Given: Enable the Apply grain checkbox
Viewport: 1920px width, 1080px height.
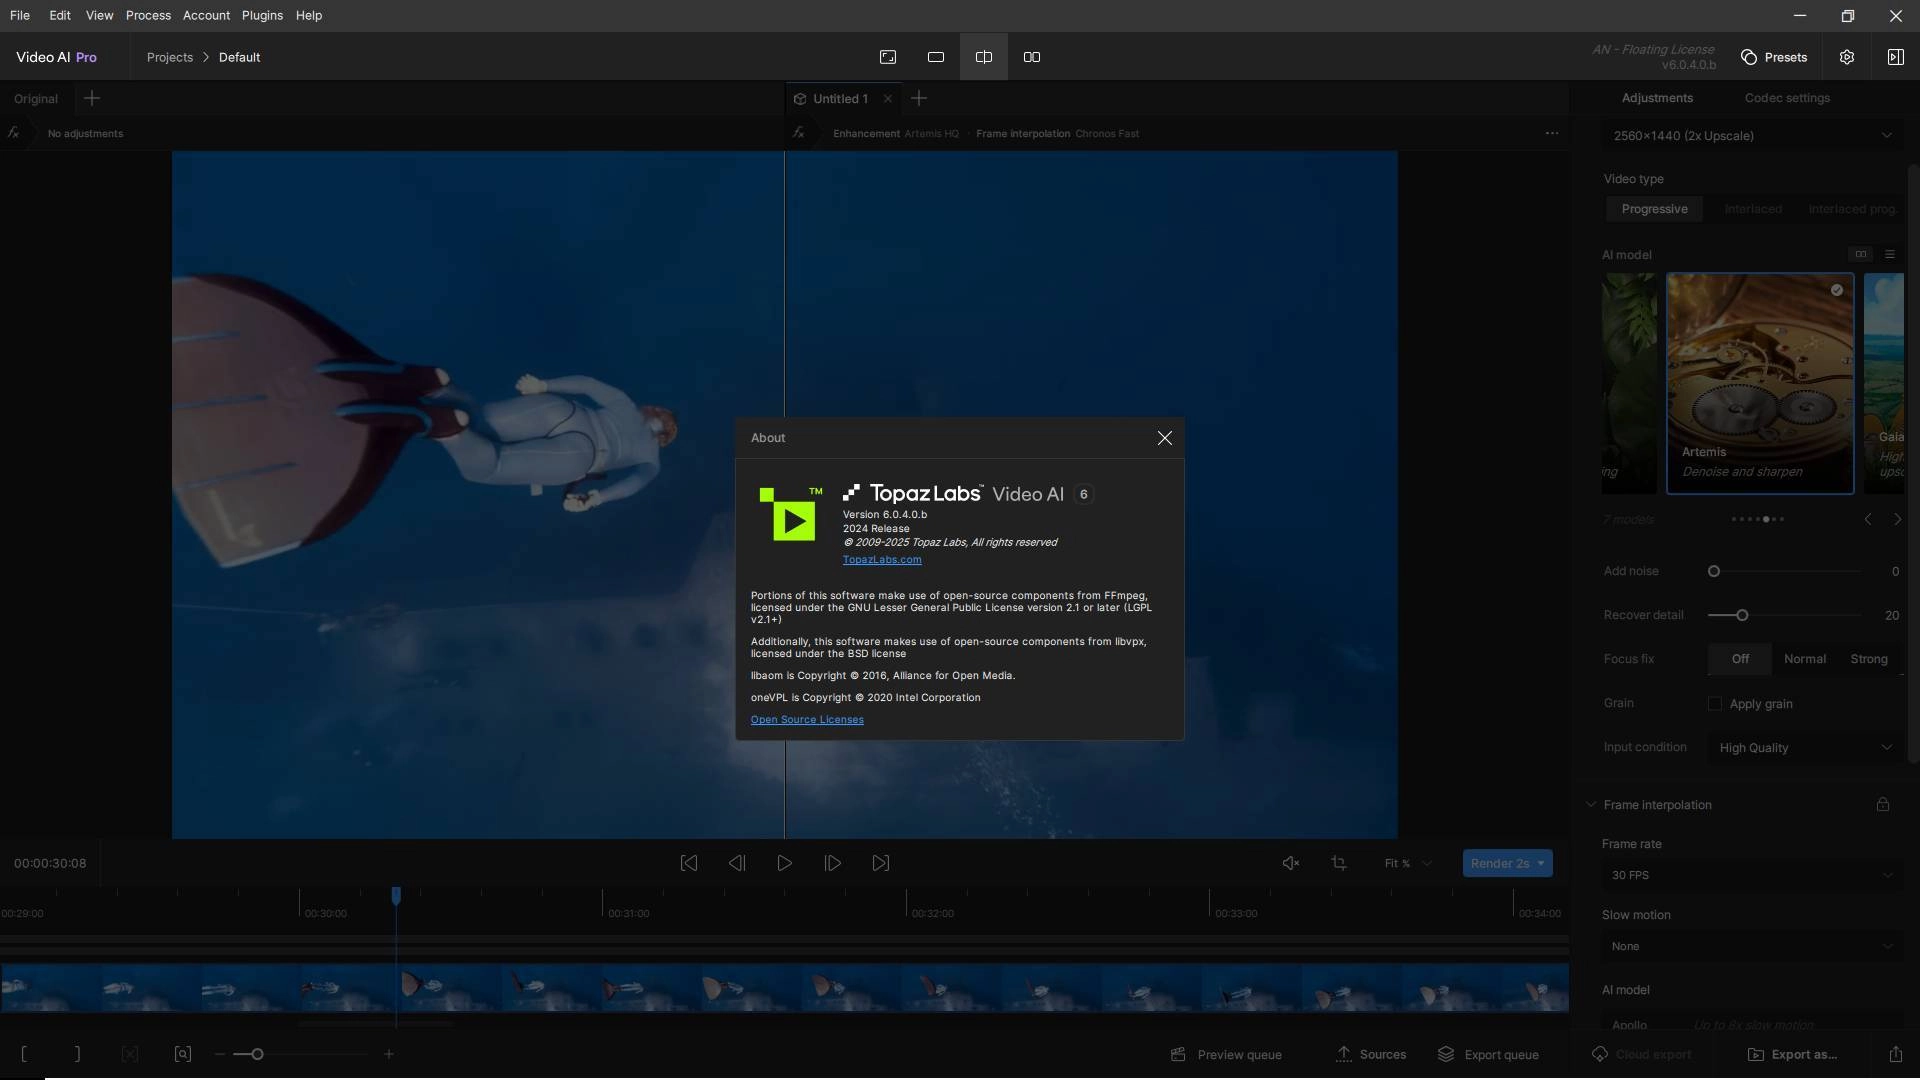Looking at the screenshot, I should (x=1715, y=704).
